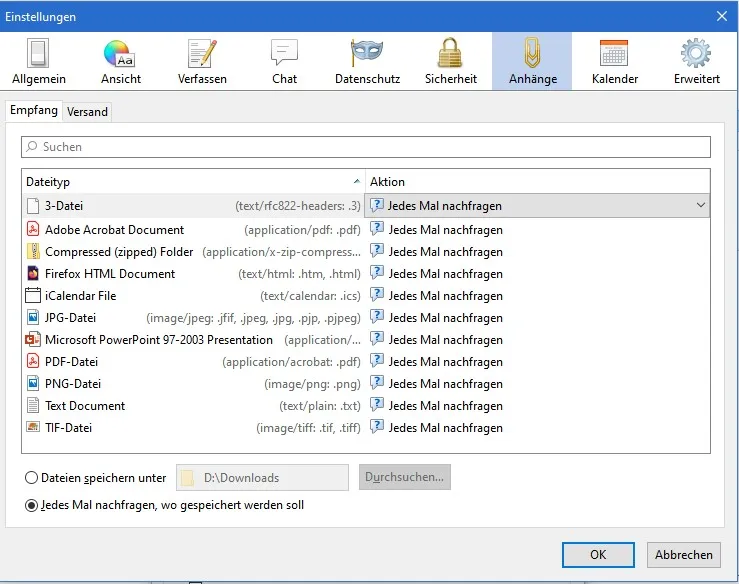The height and width of the screenshot is (584, 739).
Task: Select the PNG-Datei label
Action: (73, 384)
